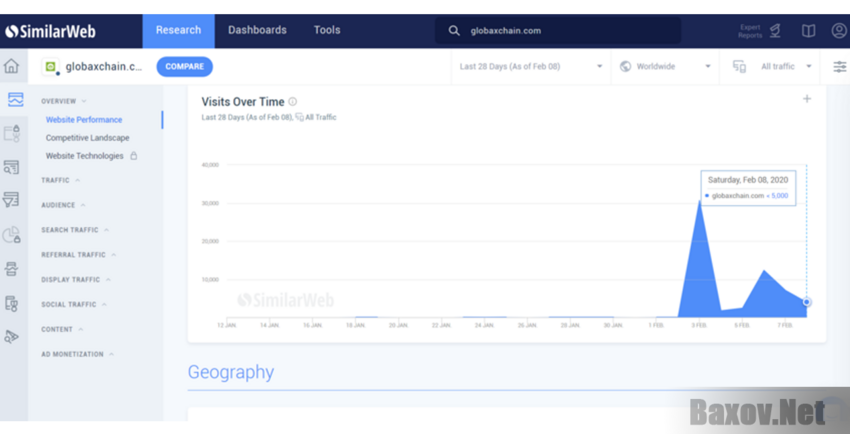Click the Geography section heading

(x=230, y=372)
